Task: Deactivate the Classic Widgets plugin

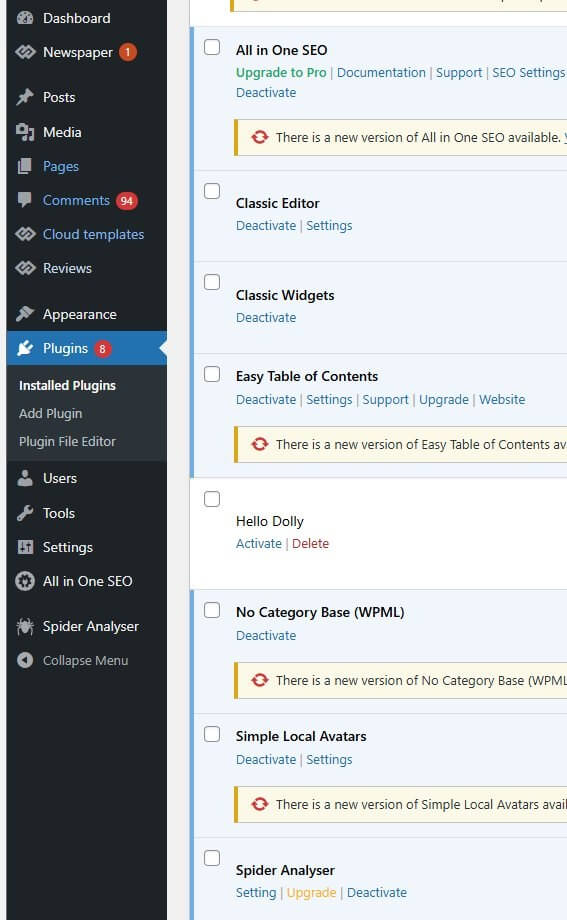Action: [266, 317]
